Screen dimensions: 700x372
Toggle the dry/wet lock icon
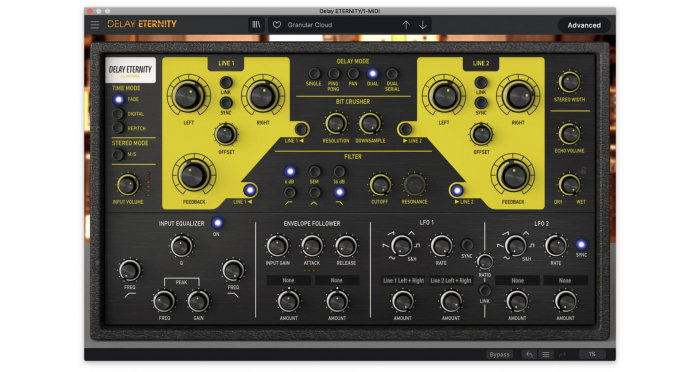583,171
